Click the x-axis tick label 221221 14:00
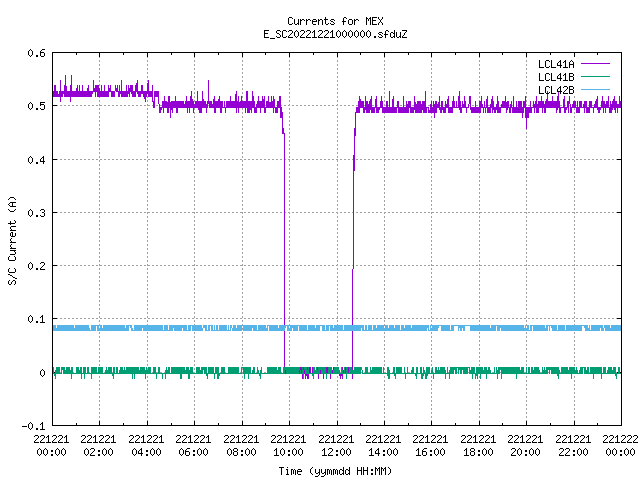This screenshot has width=640, height=480. pos(383,445)
